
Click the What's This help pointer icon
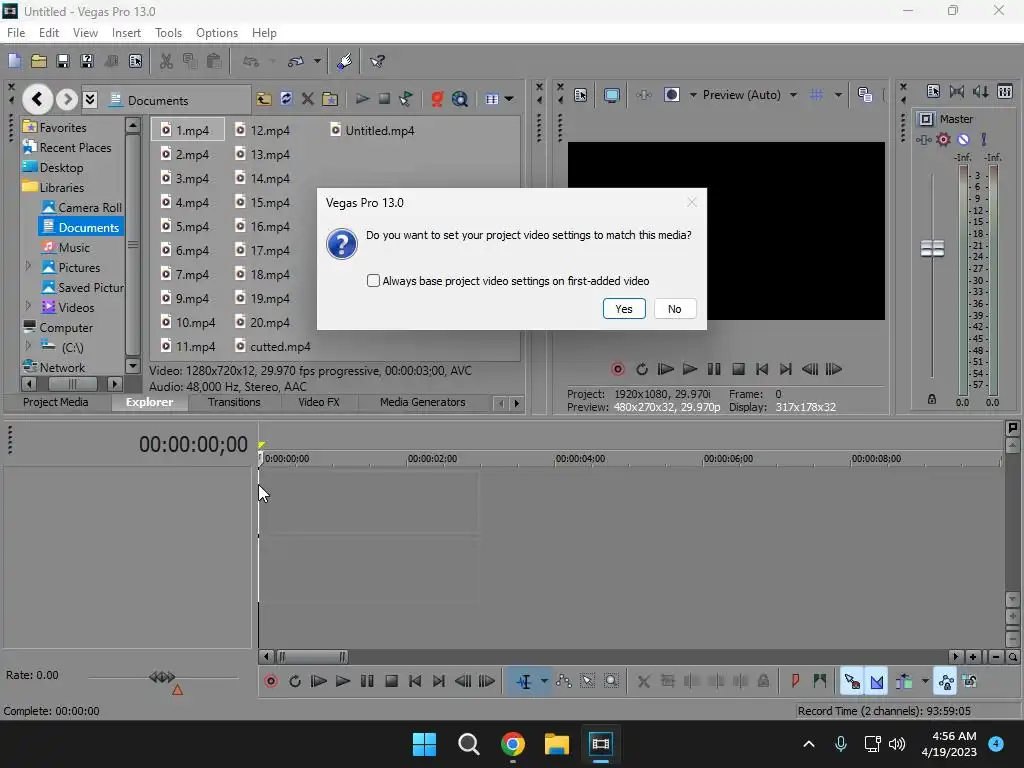click(377, 61)
